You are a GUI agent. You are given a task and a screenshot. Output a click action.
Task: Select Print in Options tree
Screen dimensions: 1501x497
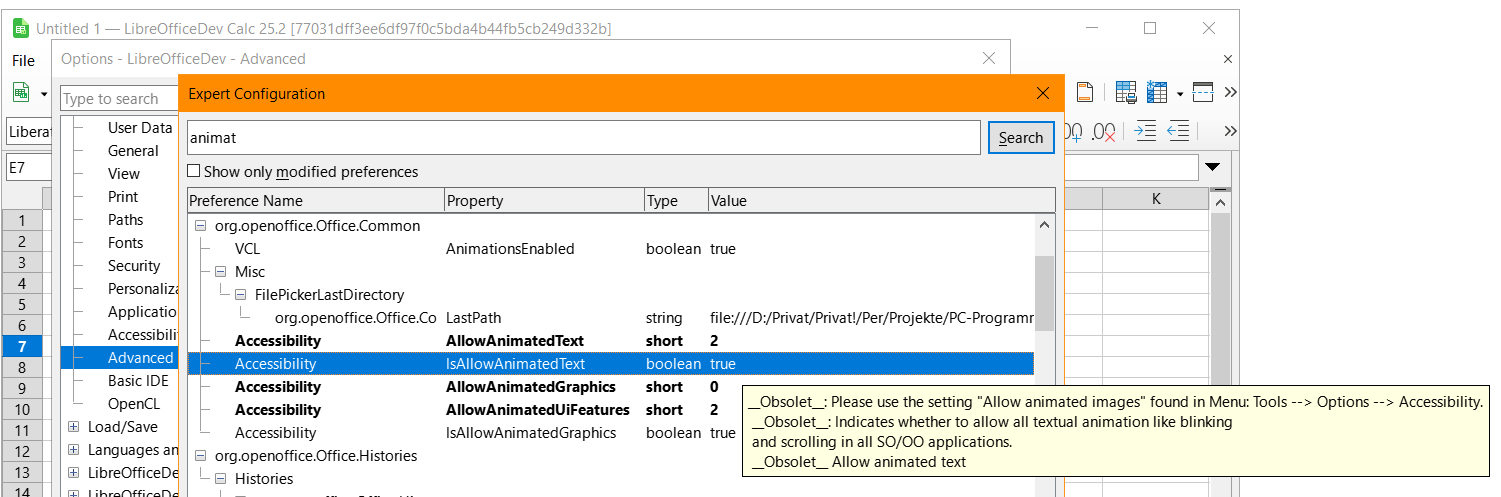[123, 197]
